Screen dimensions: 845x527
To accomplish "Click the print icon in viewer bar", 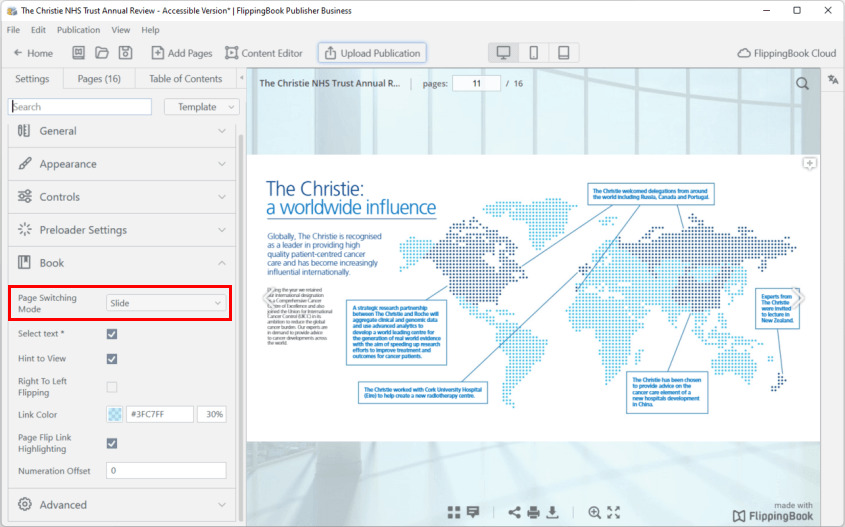I will click(x=534, y=512).
